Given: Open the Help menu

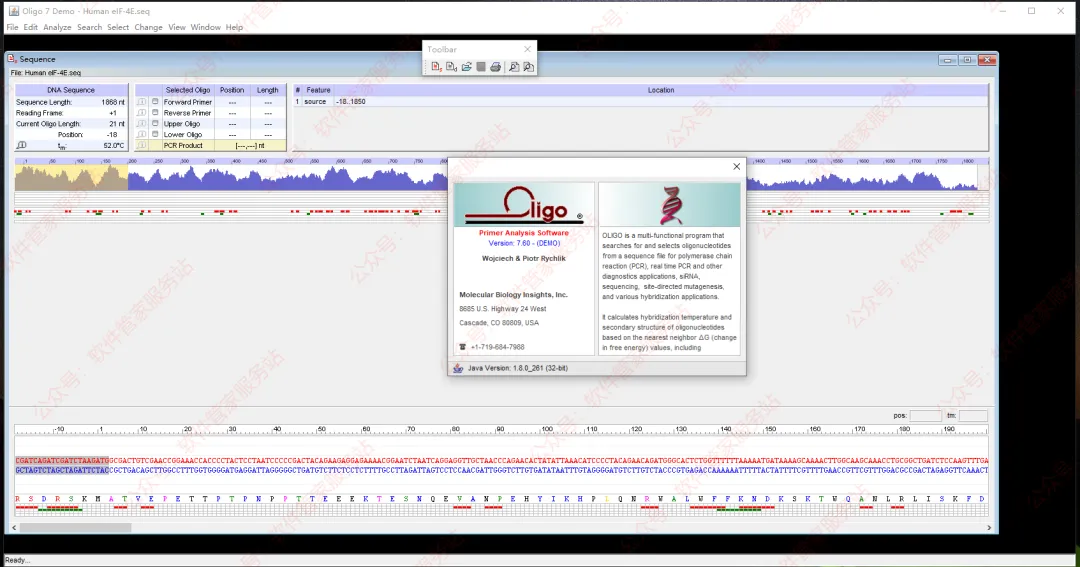Looking at the screenshot, I should [234, 28].
